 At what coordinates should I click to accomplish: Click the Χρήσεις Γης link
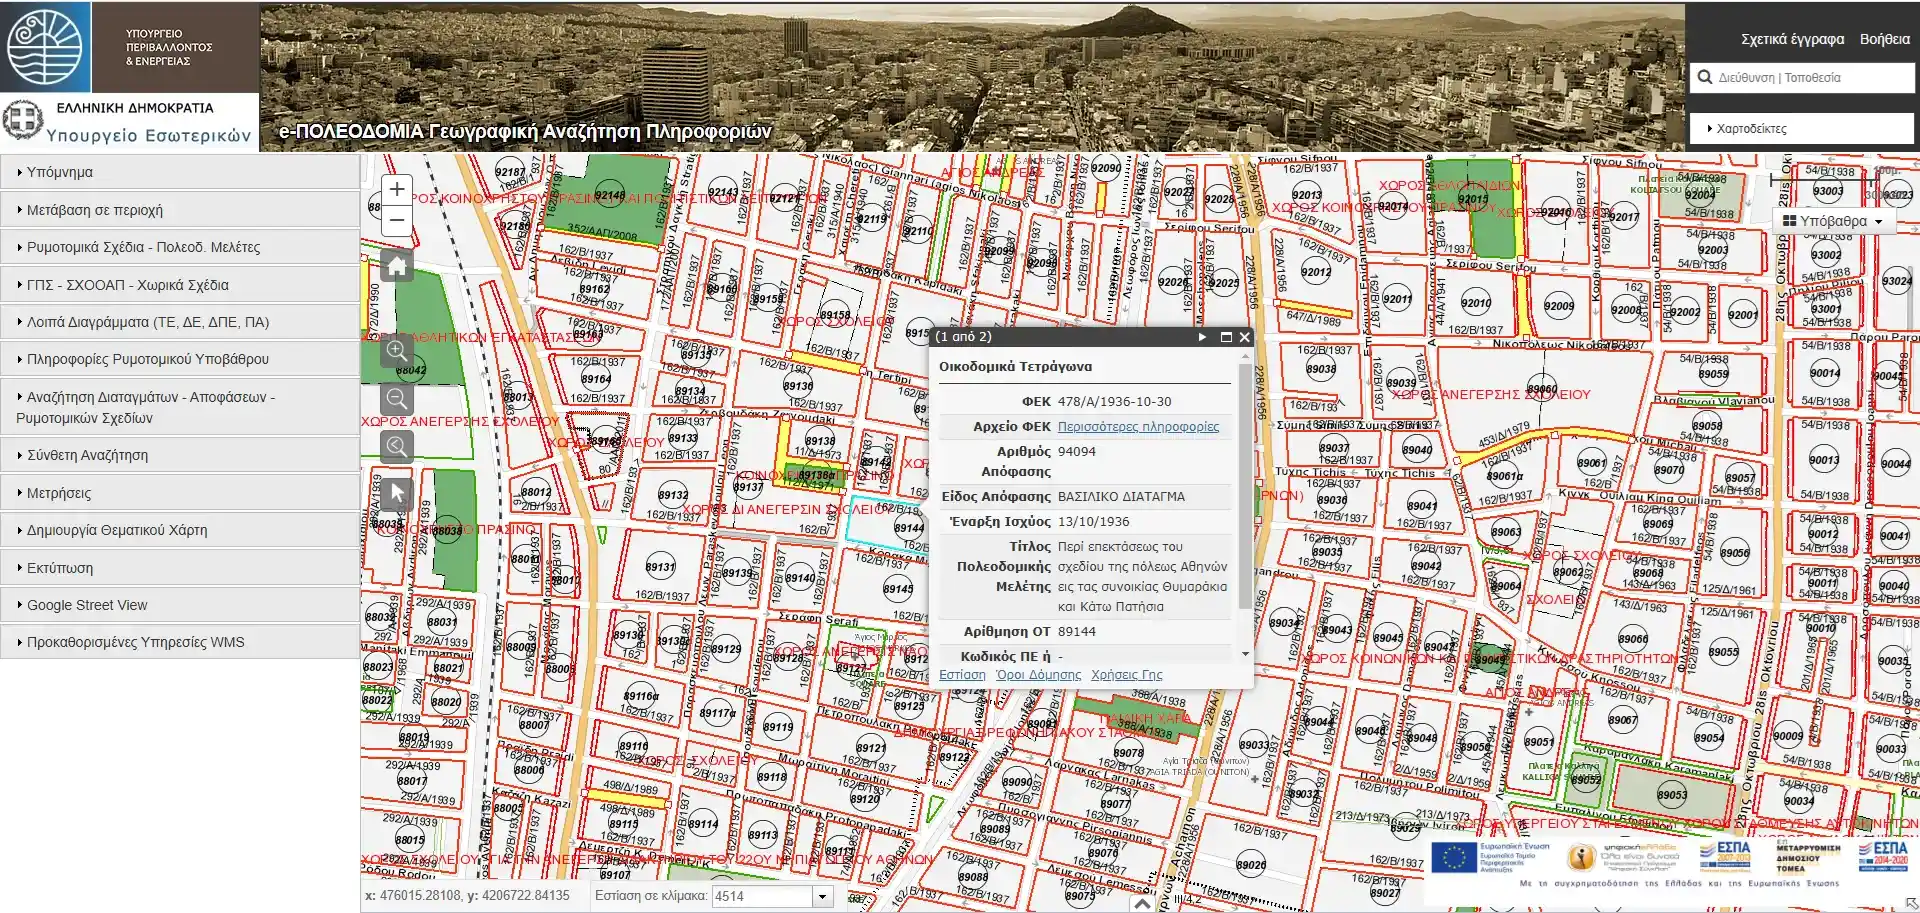[x=1127, y=675]
